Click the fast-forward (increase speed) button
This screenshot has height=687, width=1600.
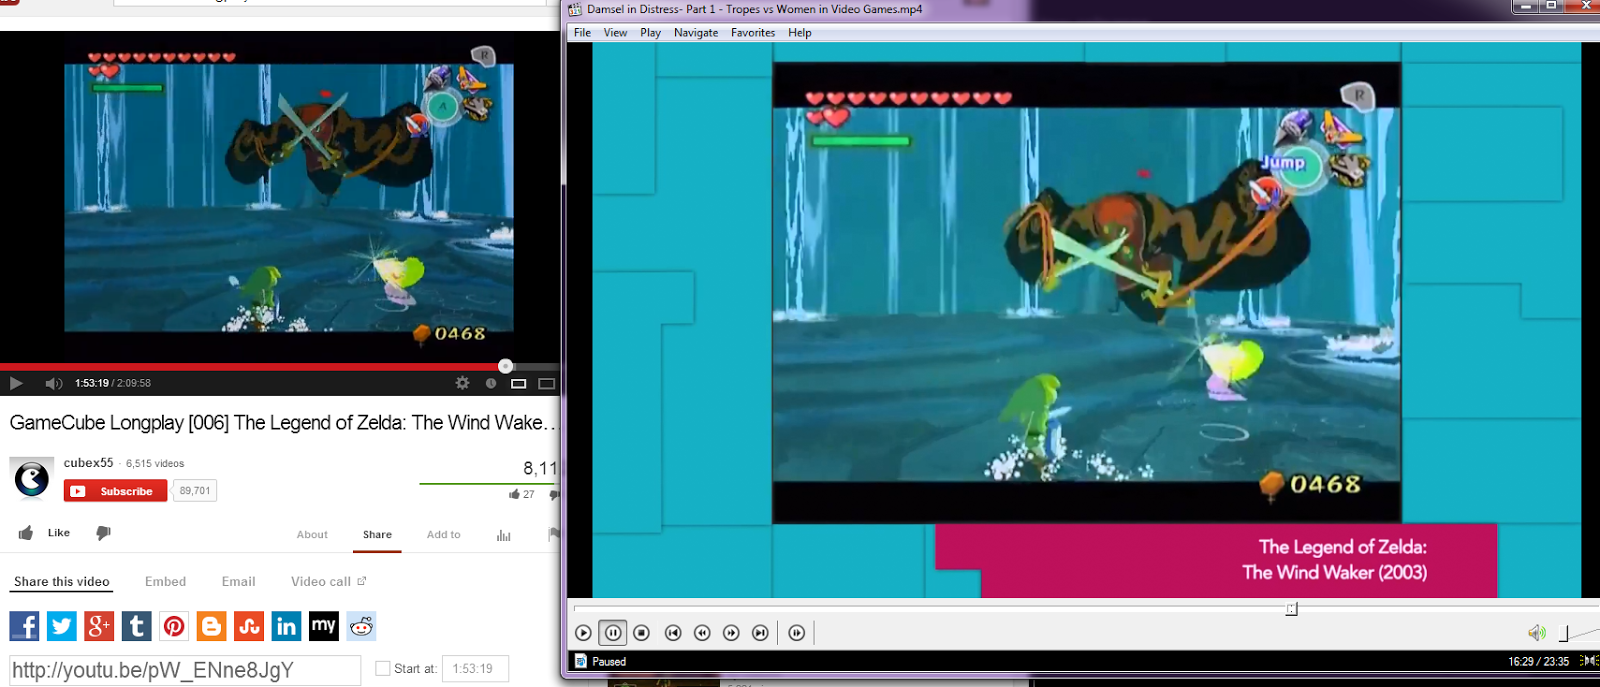[731, 632]
